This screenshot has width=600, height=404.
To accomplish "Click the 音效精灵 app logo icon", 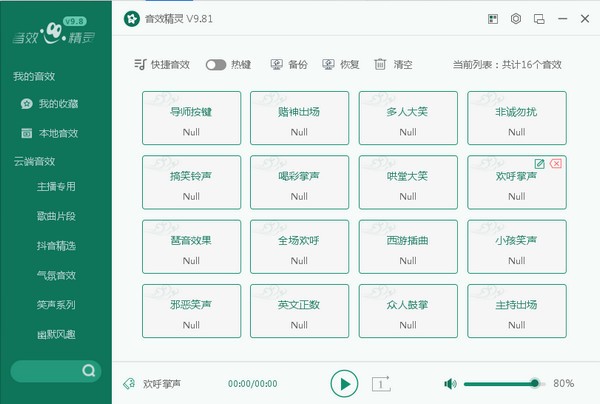I will click(132, 19).
